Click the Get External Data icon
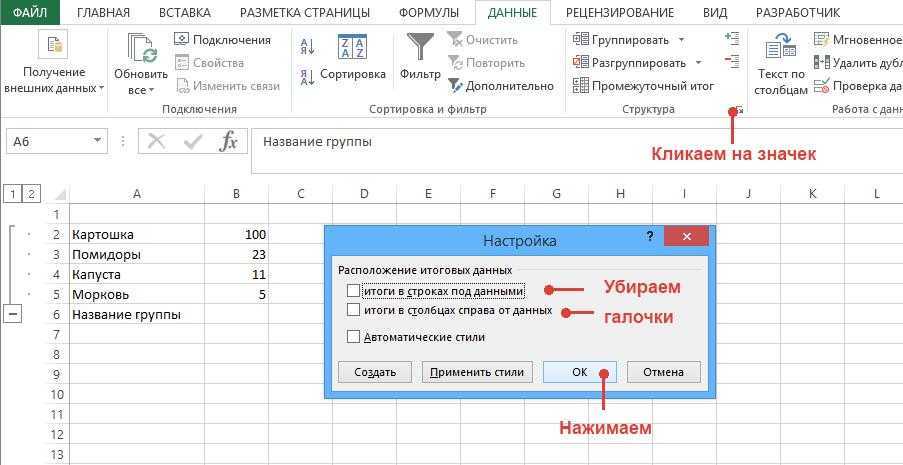The height and width of the screenshot is (465, 903). click(53, 44)
